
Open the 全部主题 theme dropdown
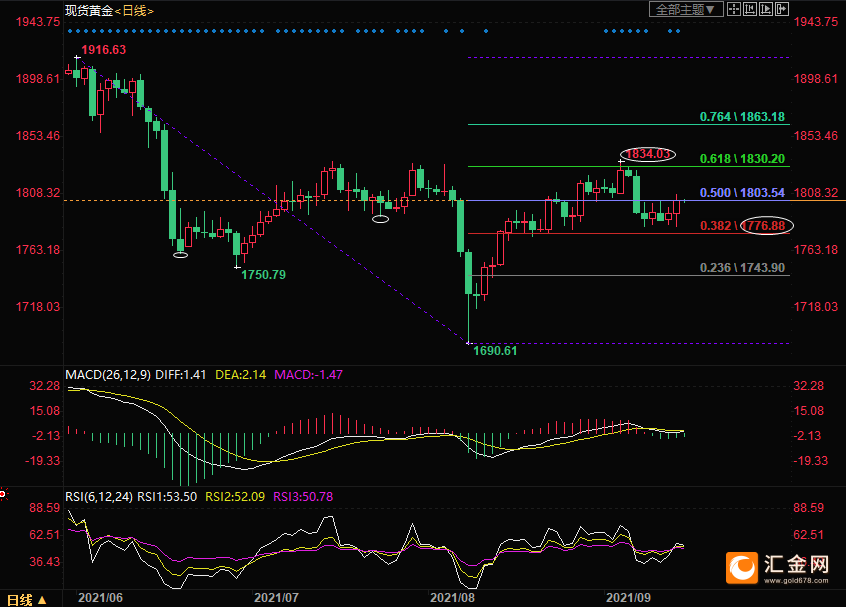(x=686, y=9)
